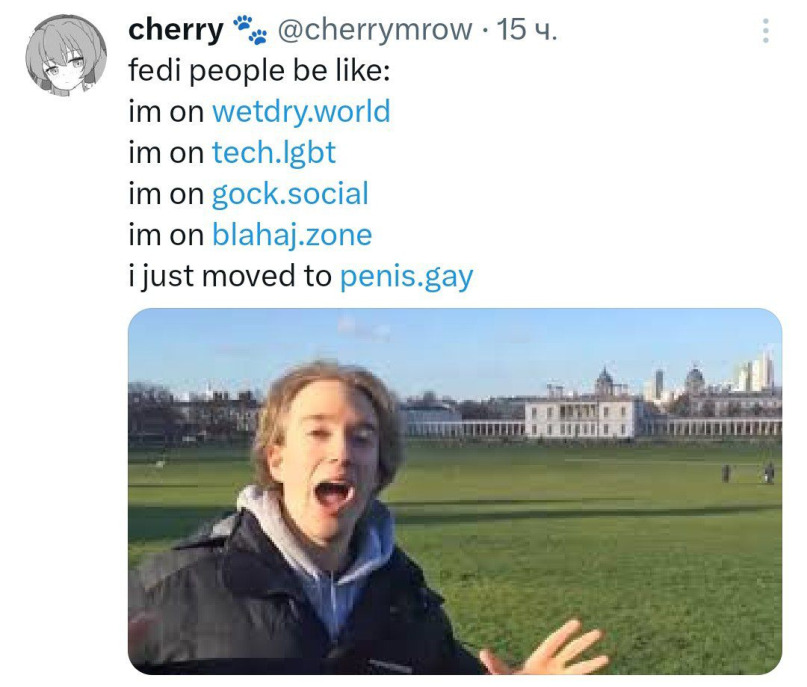This screenshot has width=807, height=687.
Task: Go to the penis.gay link
Action: (x=406, y=276)
